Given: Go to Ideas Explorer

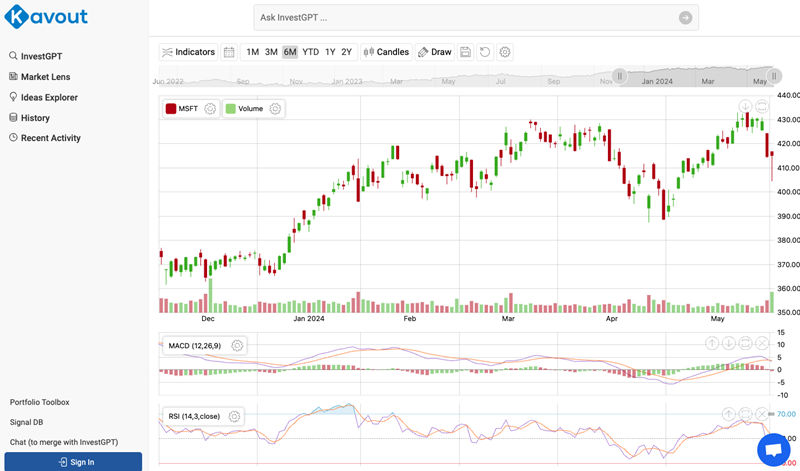Looking at the screenshot, I should pos(49,98).
